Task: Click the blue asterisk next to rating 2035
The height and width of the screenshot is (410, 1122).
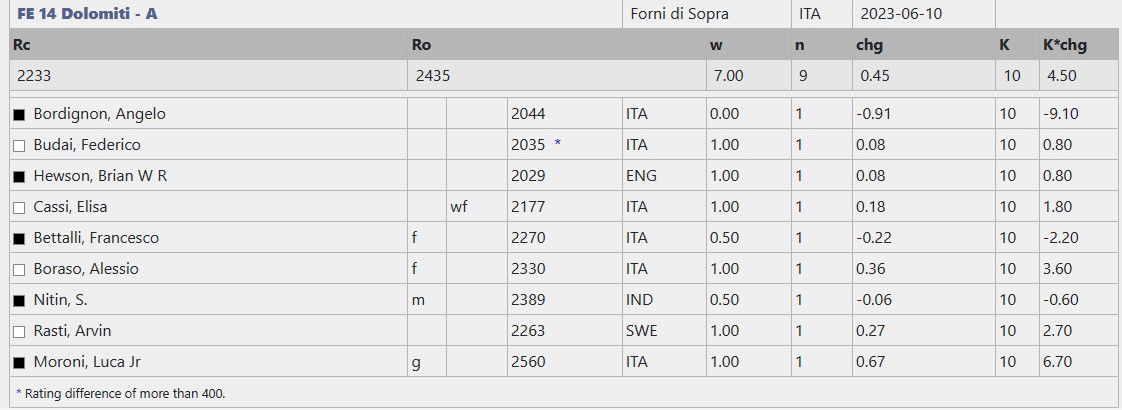Action: click(x=558, y=145)
